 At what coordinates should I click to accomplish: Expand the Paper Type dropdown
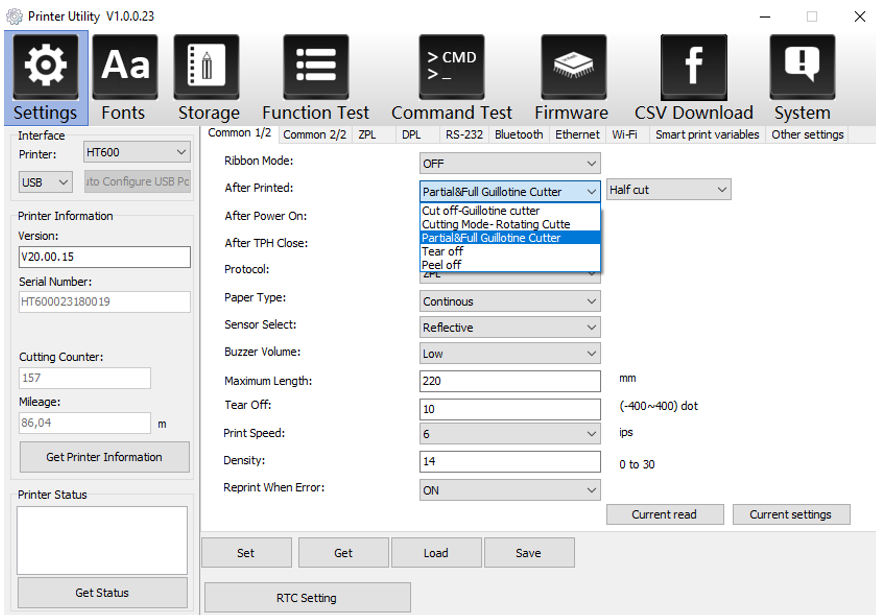(510, 301)
